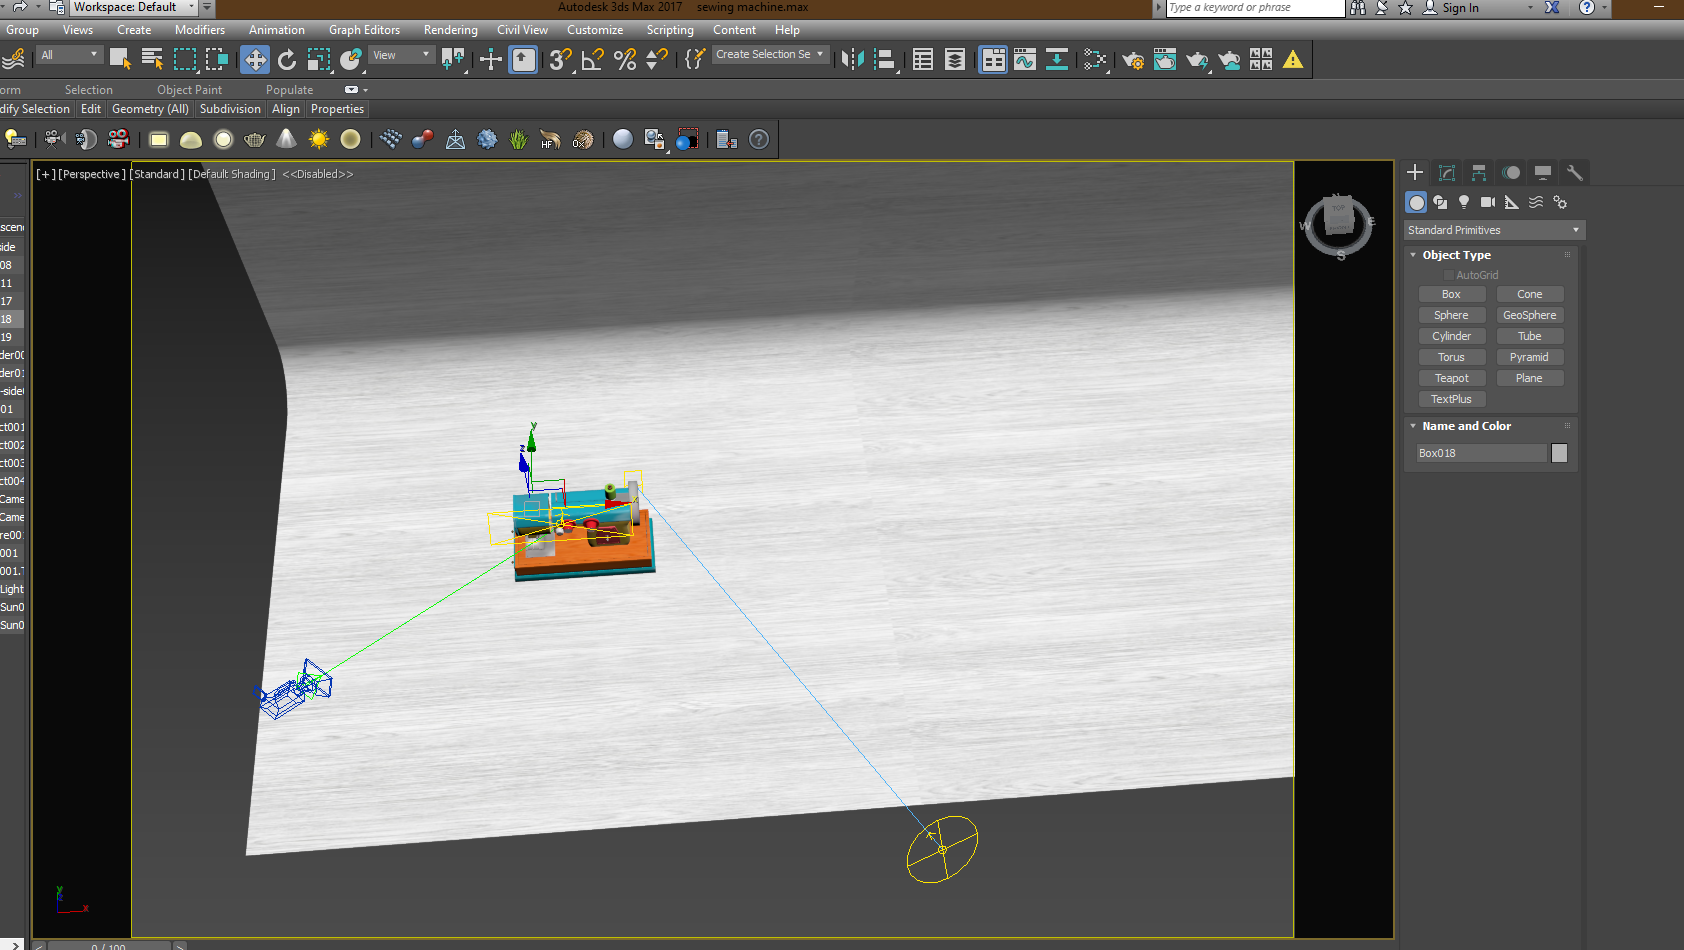Toggle Window/Crossing selection mode
The image size is (1684, 950).
click(x=217, y=60)
